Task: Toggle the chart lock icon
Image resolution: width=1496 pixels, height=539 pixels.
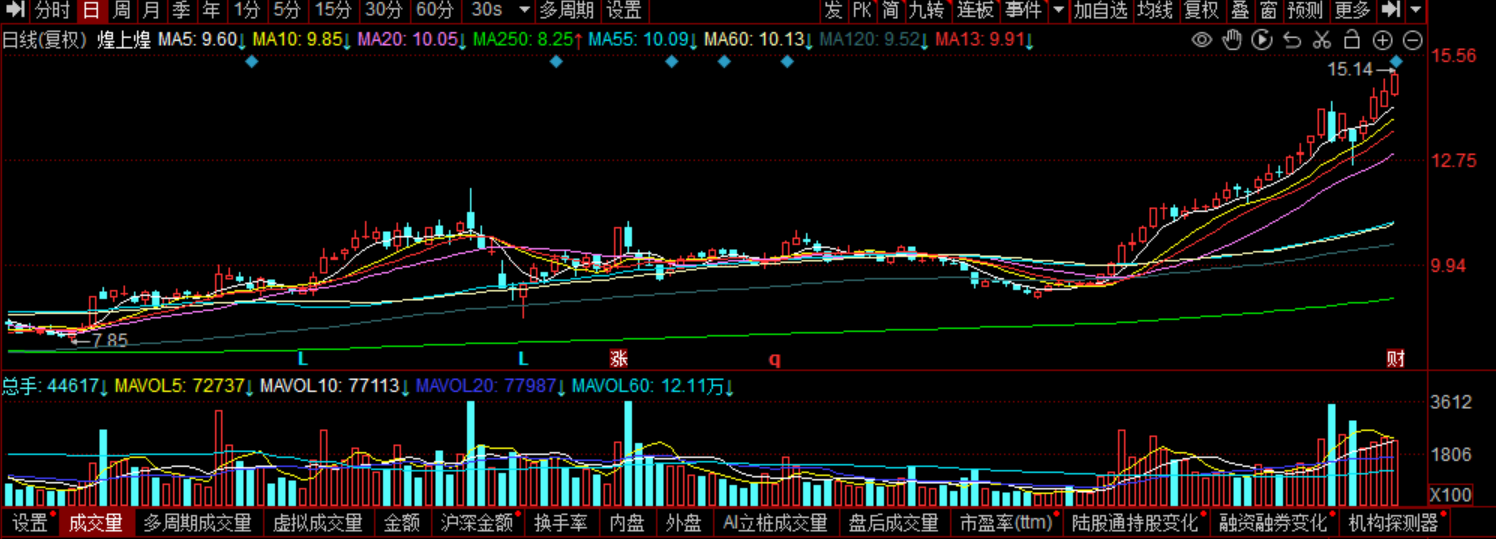Action: coord(1352,40)
